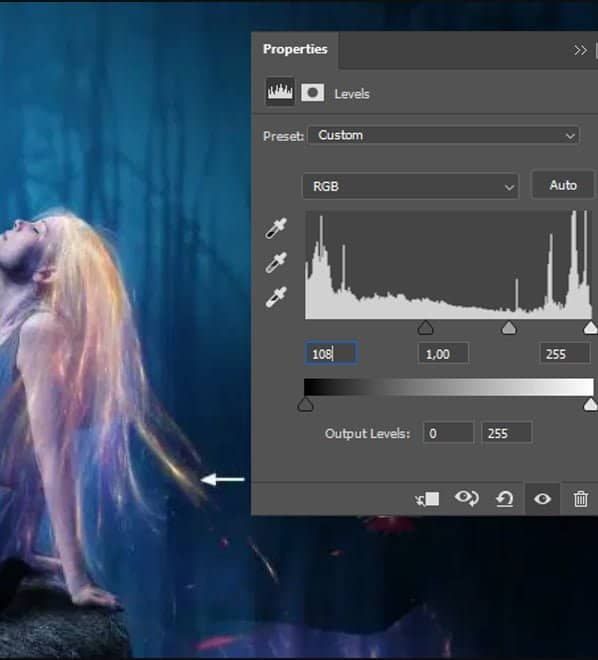
Task: Collapse the panel with double arrows
Action: point(580,51)
